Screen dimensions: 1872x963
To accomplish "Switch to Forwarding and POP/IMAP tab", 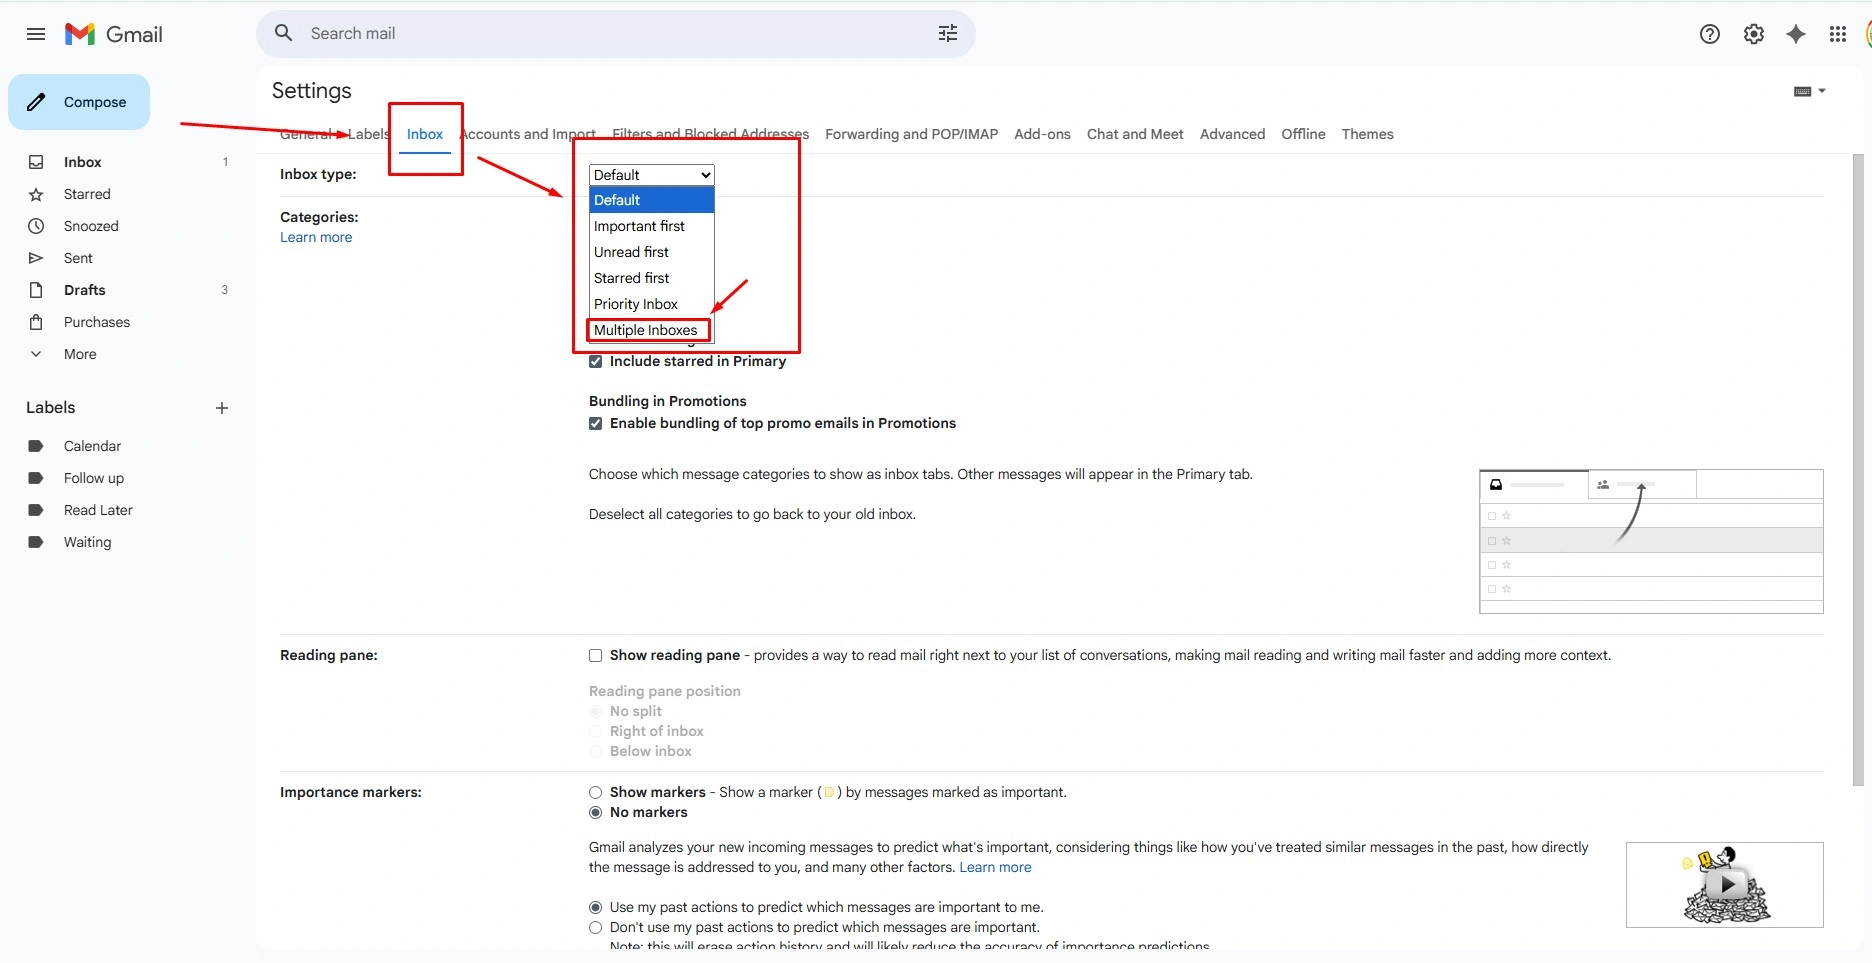I will 911,134.
